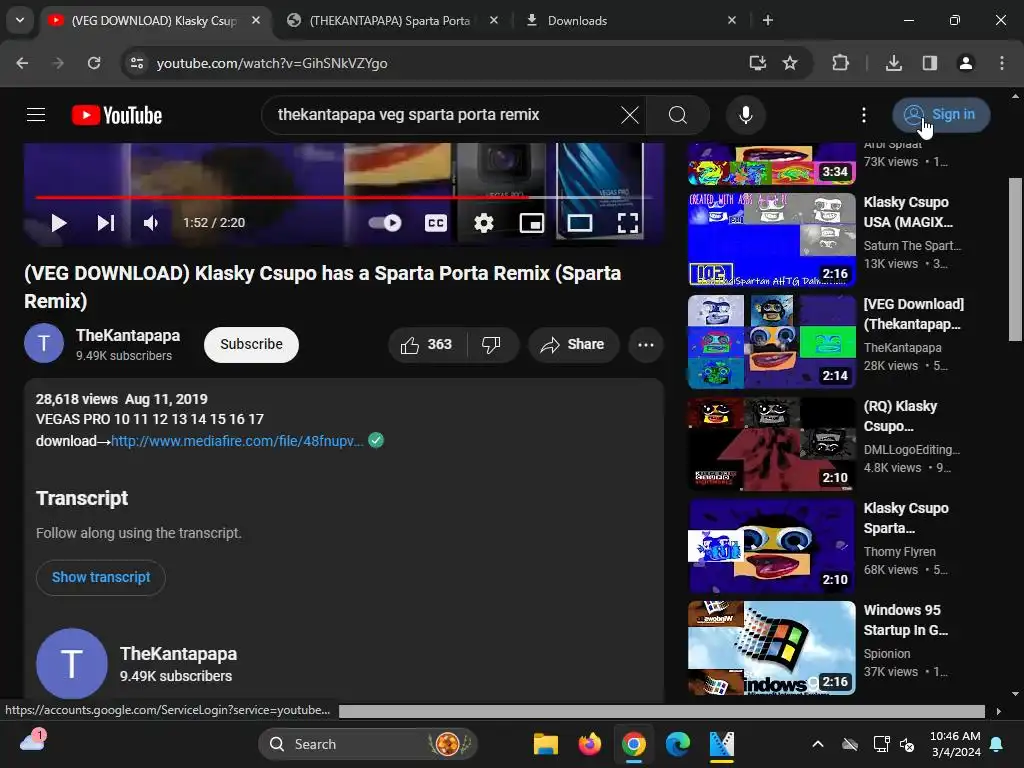This screenshot has width=1024, height=768.
Task: Open Chrome profile icon
Action: click(x=966, y=63)
